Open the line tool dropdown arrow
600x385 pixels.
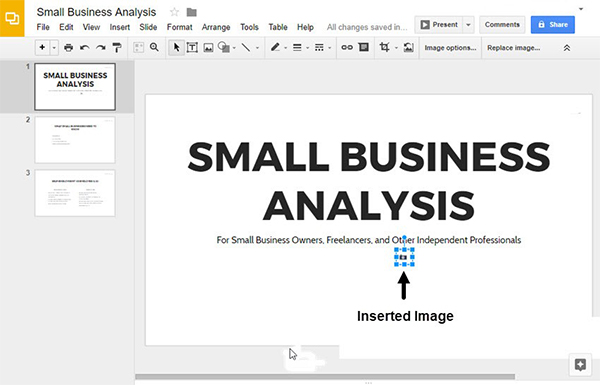click(257, 48)
